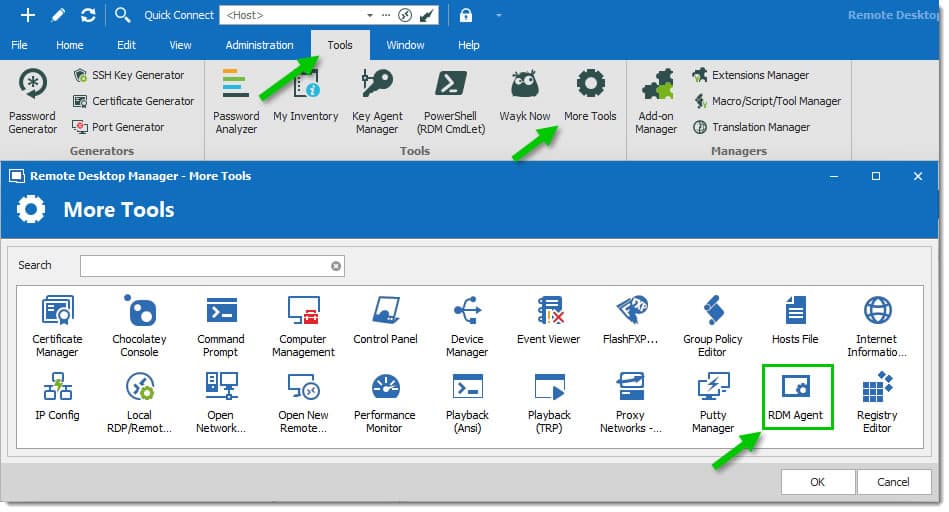Open the RDM Agent tool
Image resolution: width=949 pixels, height=512 pixels.
[797, 397]
